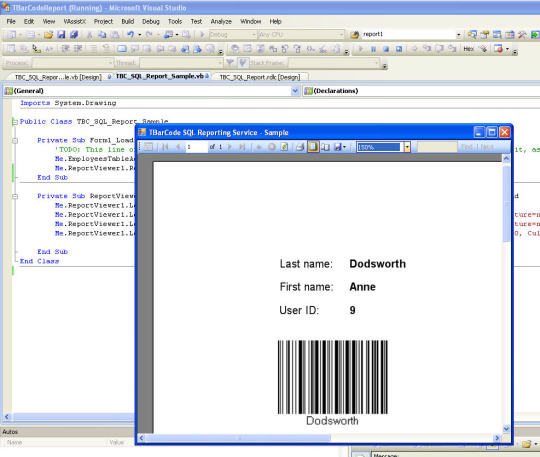Maximize the TBarCode SQL Reporting Service window
The width and height of the screenshot is (540, 457).
492,132
